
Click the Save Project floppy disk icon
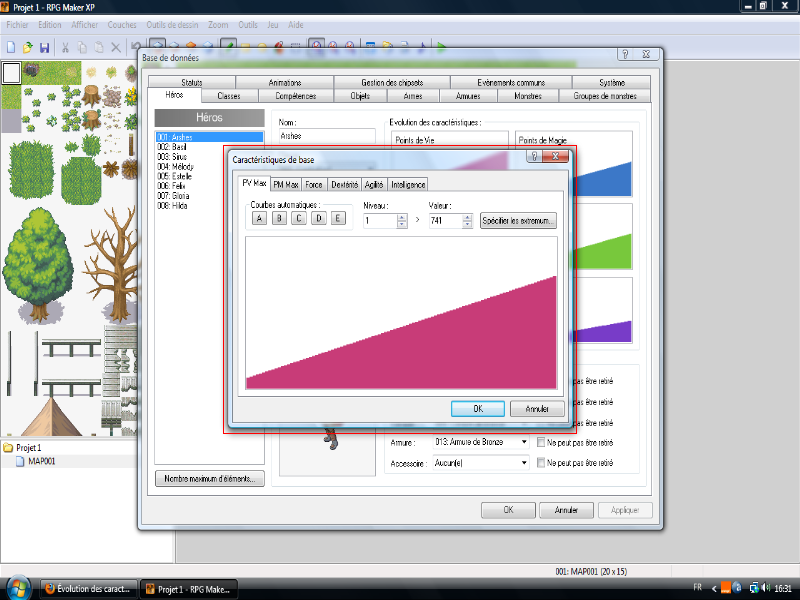point(44,46)
